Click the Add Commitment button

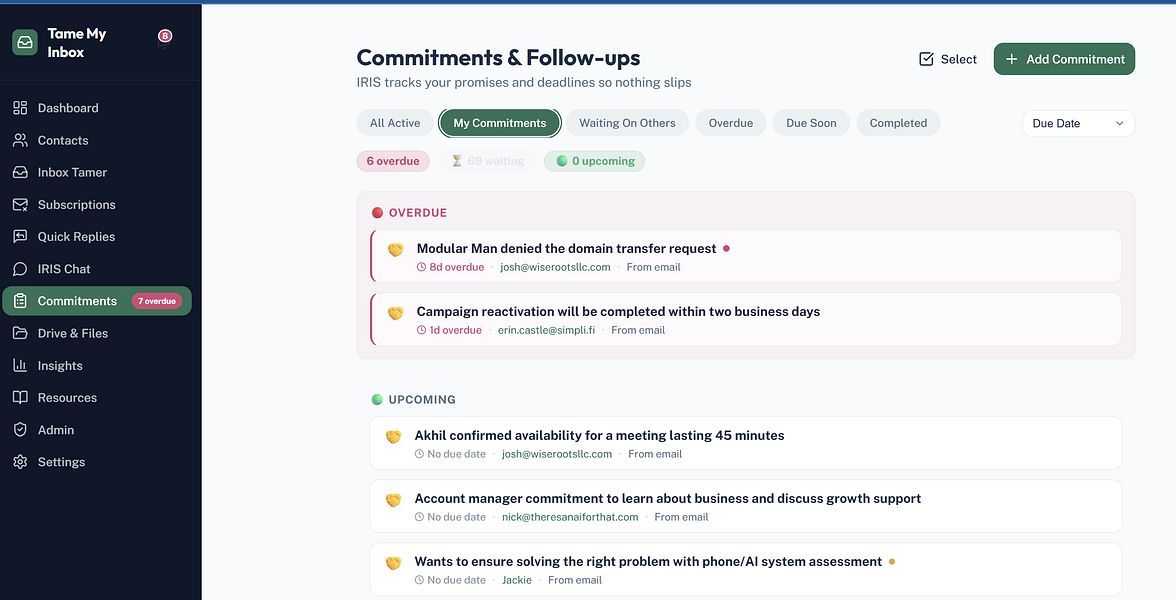tap(1064, 59)
